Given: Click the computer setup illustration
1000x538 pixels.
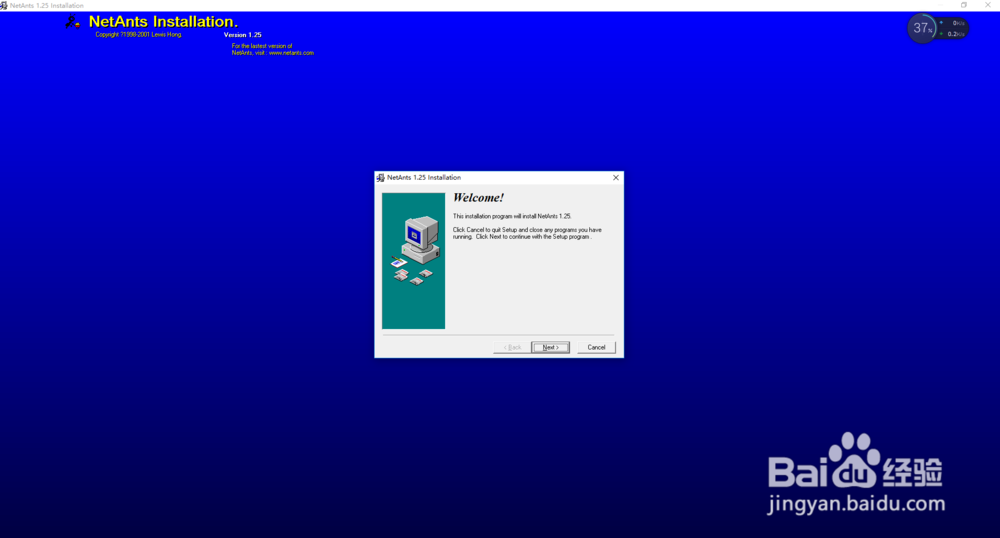Looking at the screenshot, I should click(413, 261).
